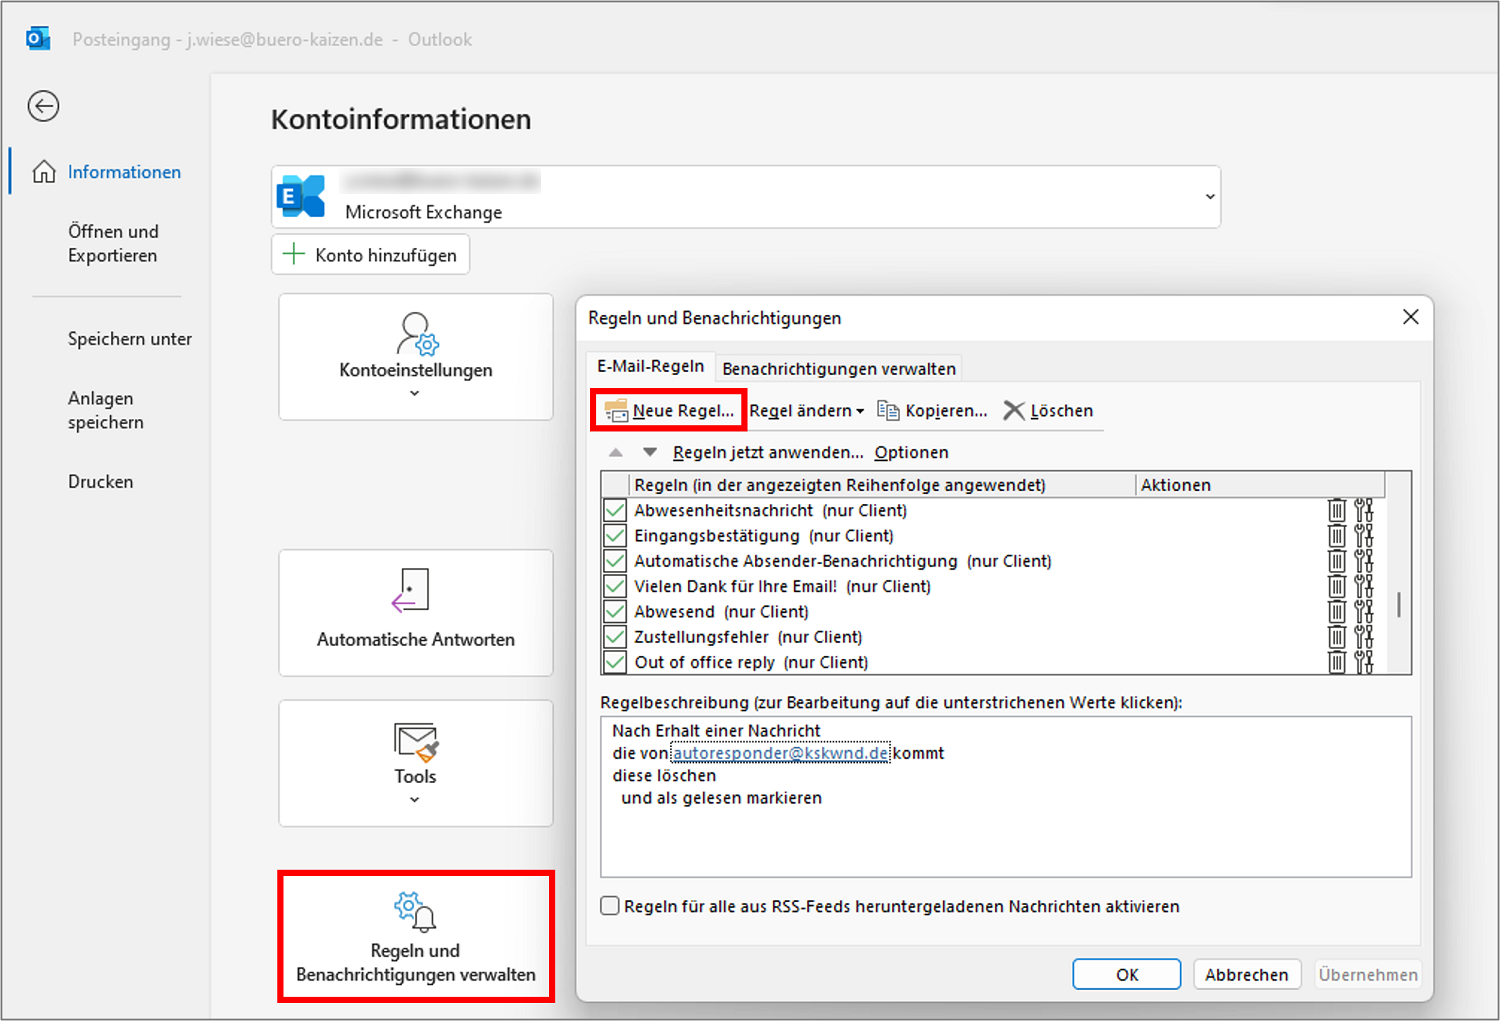
Task: Click the back arrow in the left sidebar
Action: (43, 106)
